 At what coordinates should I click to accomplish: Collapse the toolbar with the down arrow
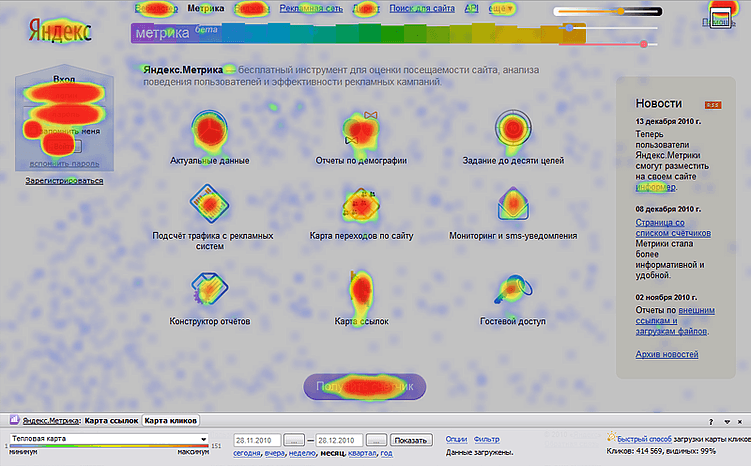727,422
